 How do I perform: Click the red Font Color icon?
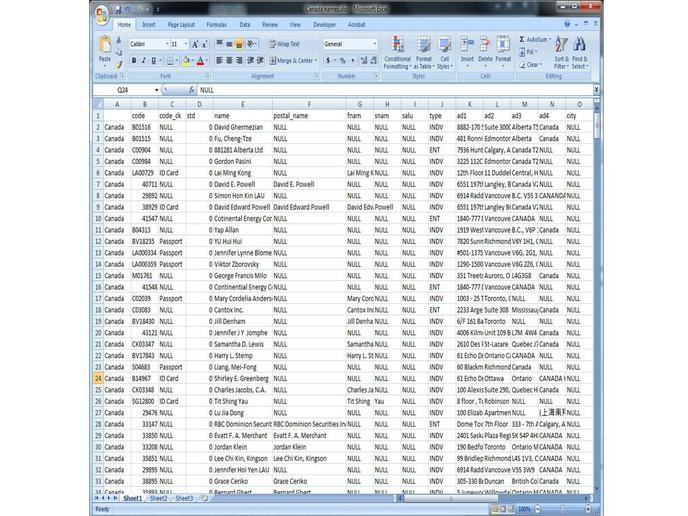tap(201, 61)
